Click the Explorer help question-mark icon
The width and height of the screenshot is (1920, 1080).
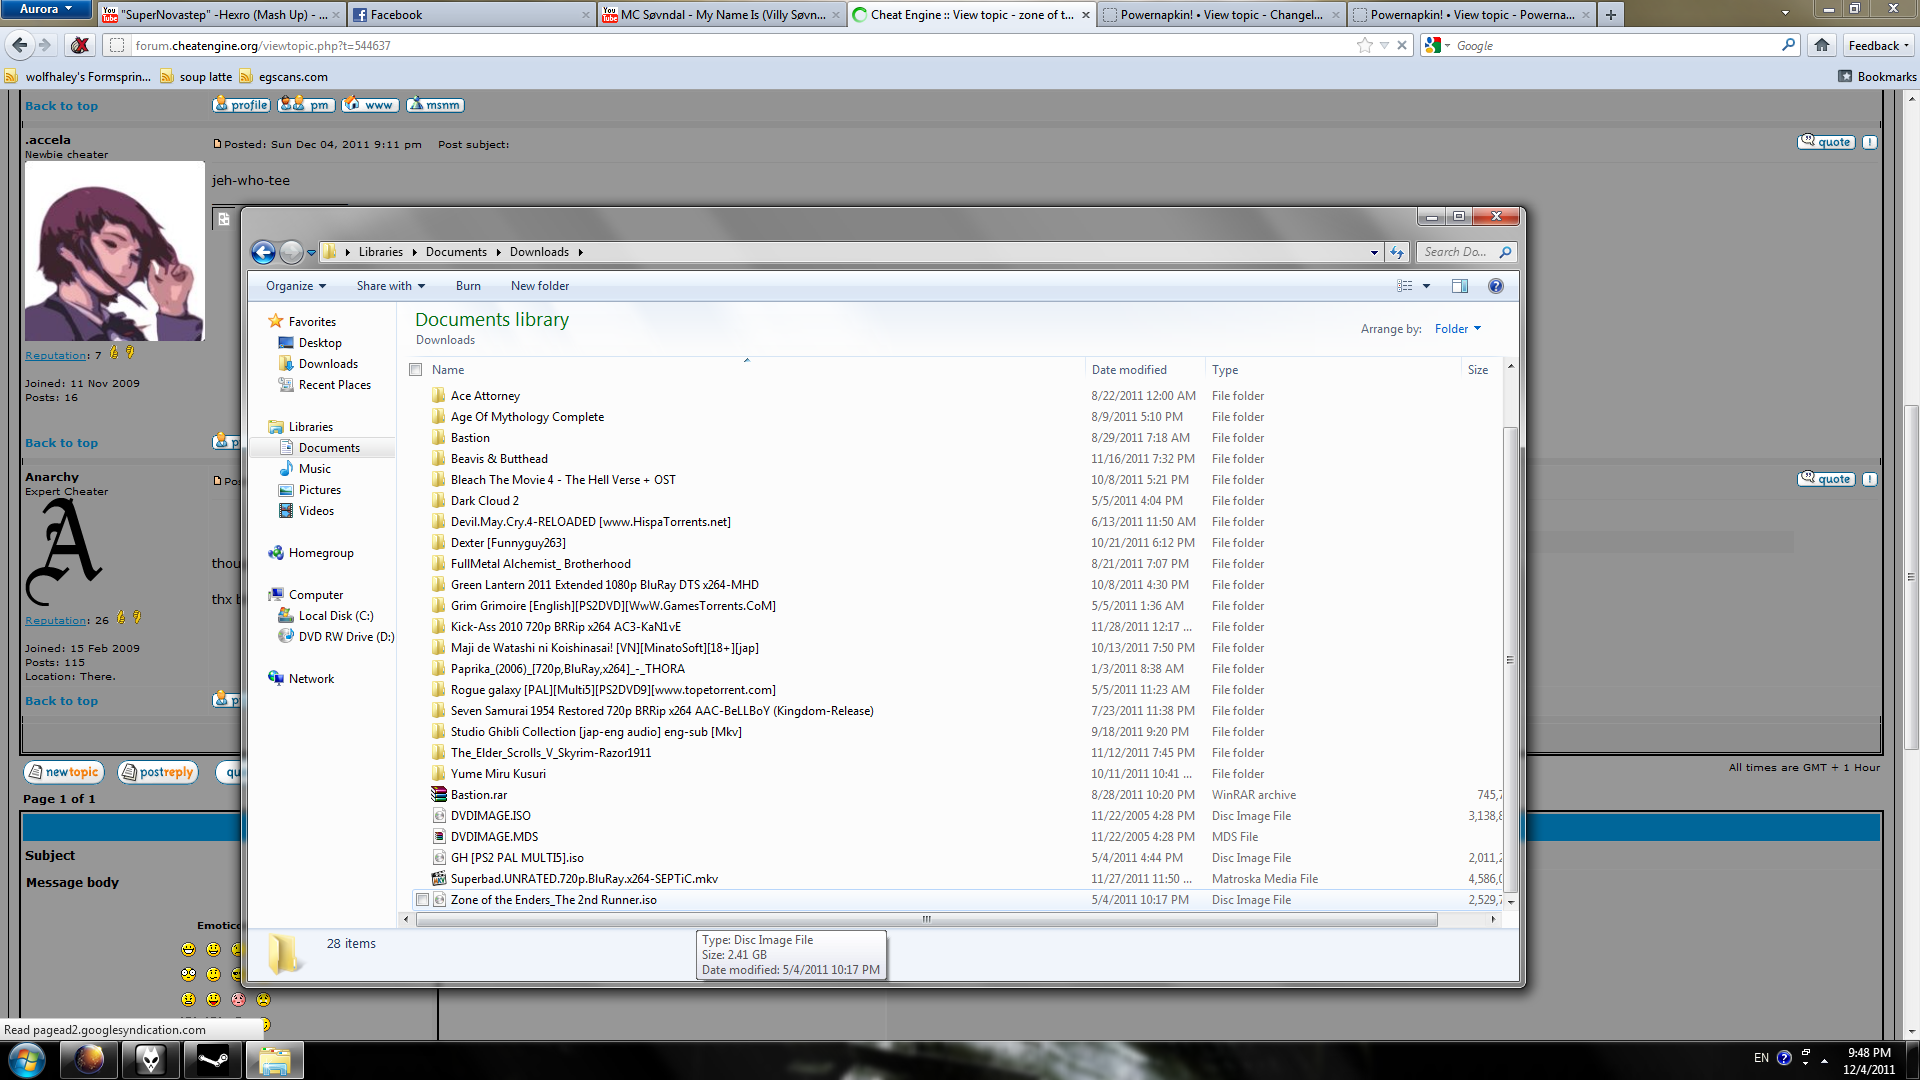pyautogui.click(x=1496, y=286)
